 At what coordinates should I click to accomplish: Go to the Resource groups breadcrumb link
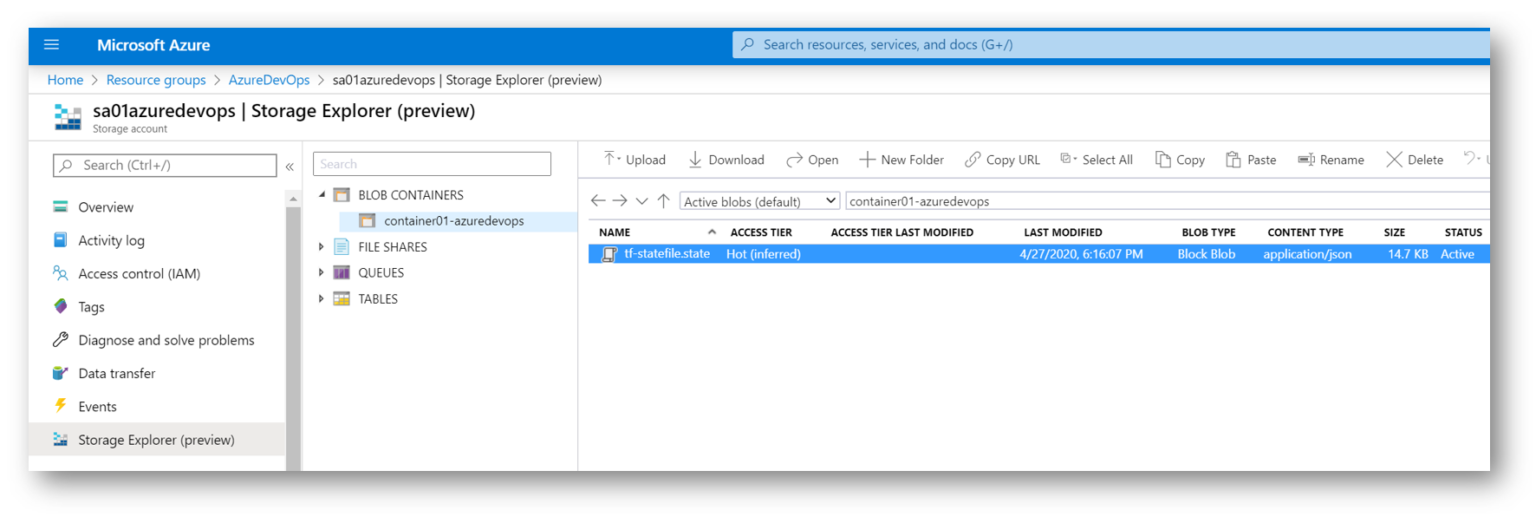[156, 80]
